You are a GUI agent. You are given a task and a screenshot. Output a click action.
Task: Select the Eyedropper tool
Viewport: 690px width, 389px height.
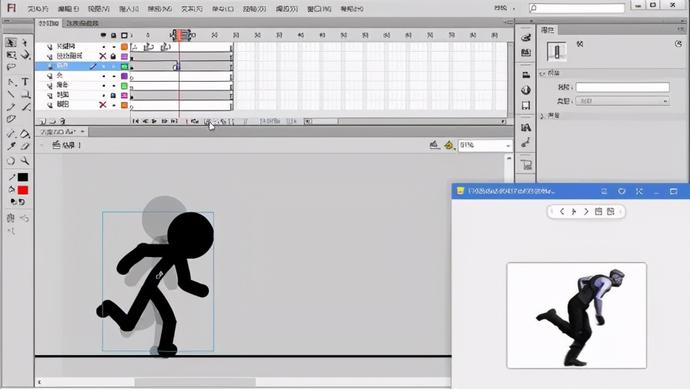pyautogui.click(x=11, y=146)
